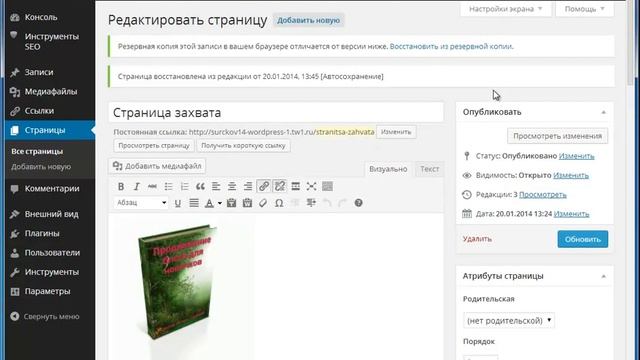Open the Абзац paragraph format dropdown

pos(141,203)
